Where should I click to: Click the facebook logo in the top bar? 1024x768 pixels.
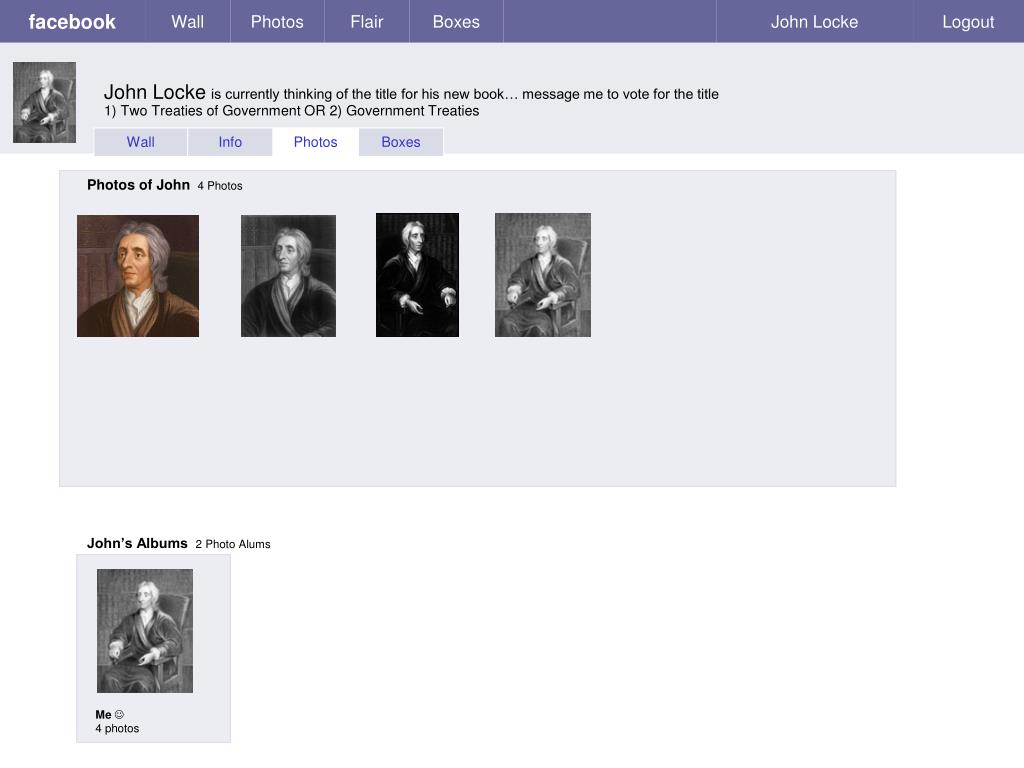click(x=72, y=22)
